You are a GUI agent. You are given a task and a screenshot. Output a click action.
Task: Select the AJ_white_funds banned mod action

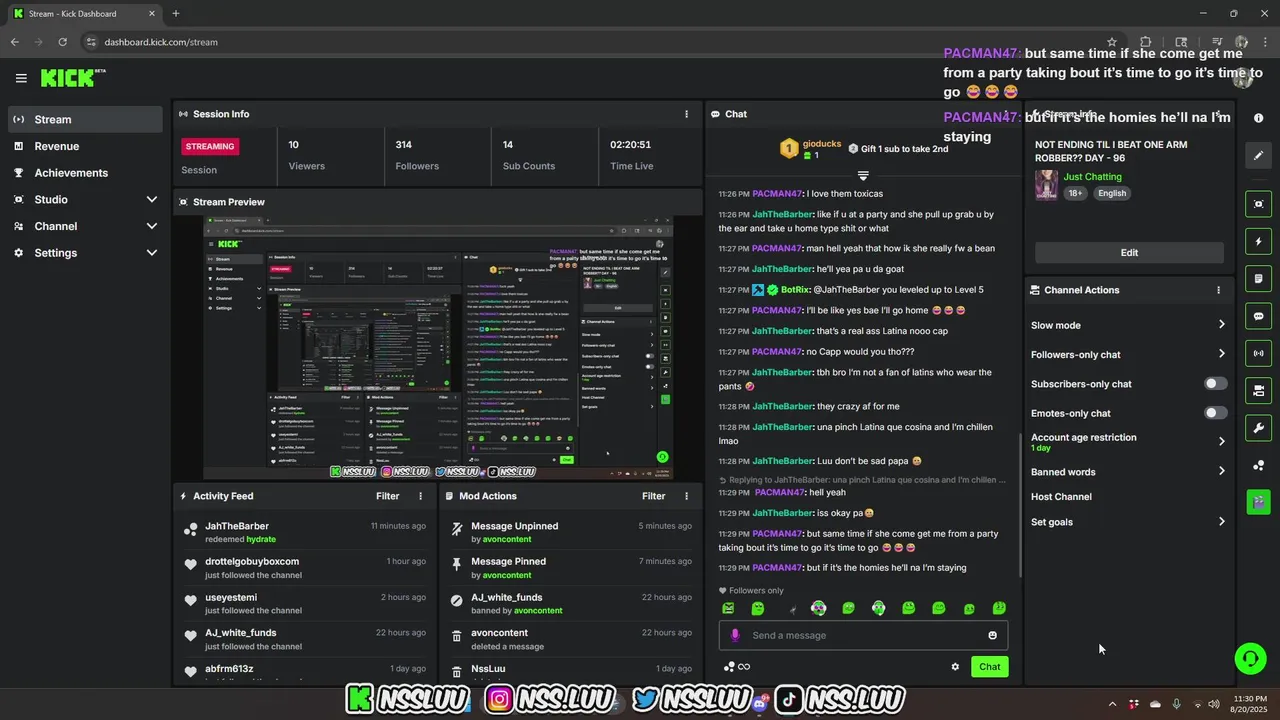pos(570,604)
